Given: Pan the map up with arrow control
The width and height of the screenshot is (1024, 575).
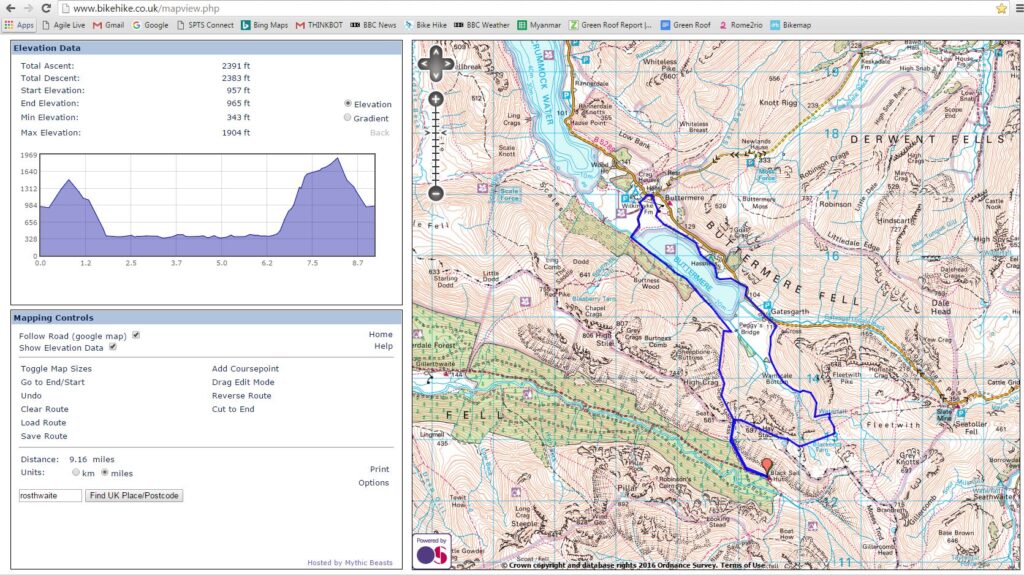Looking at the screenshot, I should [436, 55].
